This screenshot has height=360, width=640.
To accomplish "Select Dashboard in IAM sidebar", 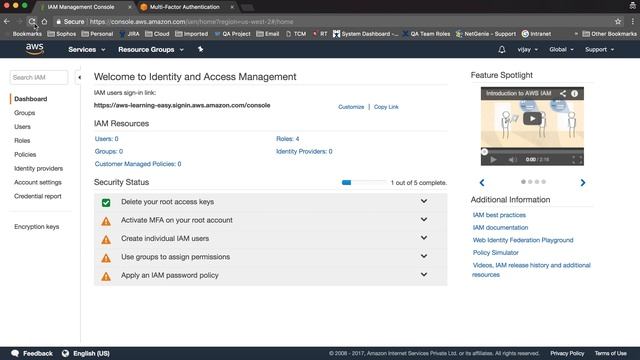I will click(31, 99).
